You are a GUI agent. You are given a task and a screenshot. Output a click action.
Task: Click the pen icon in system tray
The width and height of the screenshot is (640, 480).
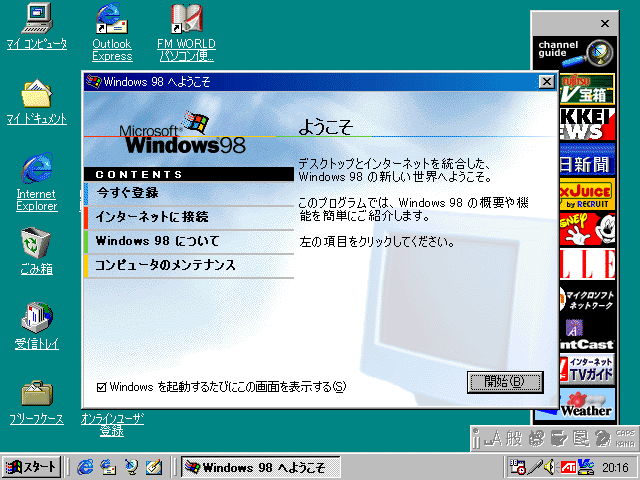[535, 467]
